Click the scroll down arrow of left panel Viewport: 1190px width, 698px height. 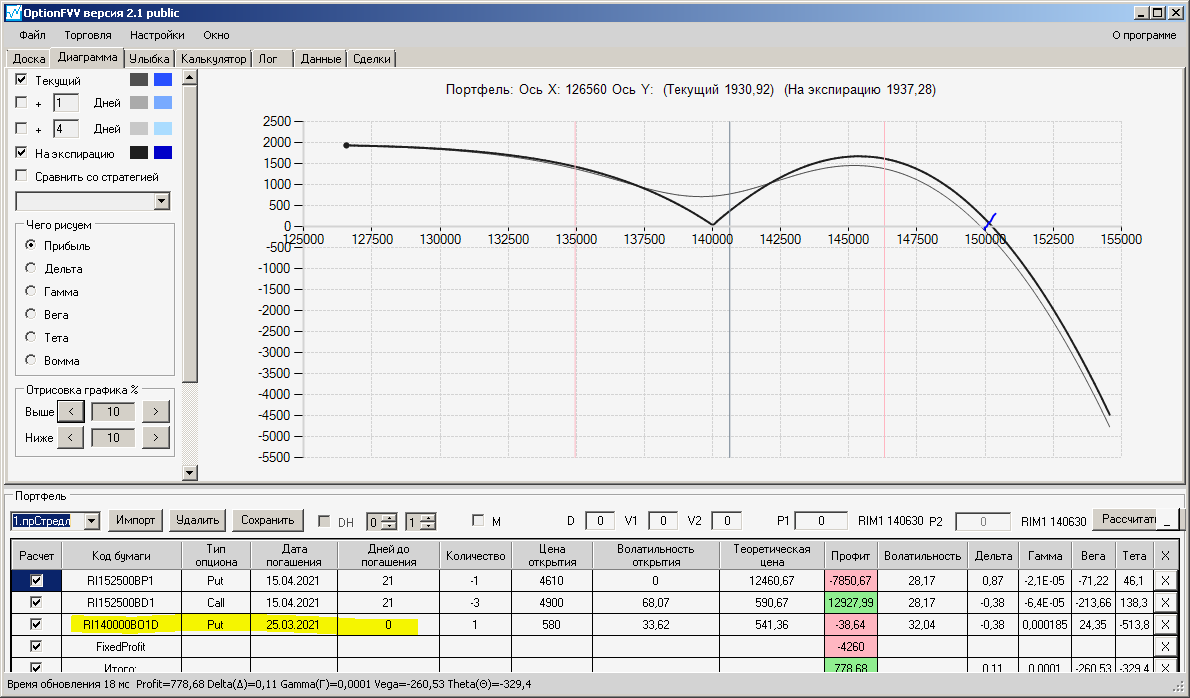(190, 473)
